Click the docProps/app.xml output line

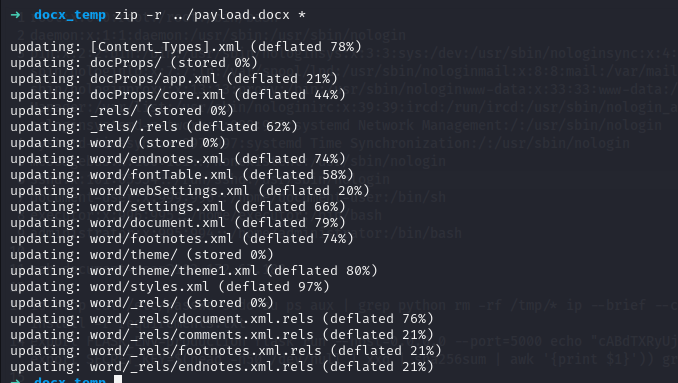pyautogui.click(x=174, y=79)
